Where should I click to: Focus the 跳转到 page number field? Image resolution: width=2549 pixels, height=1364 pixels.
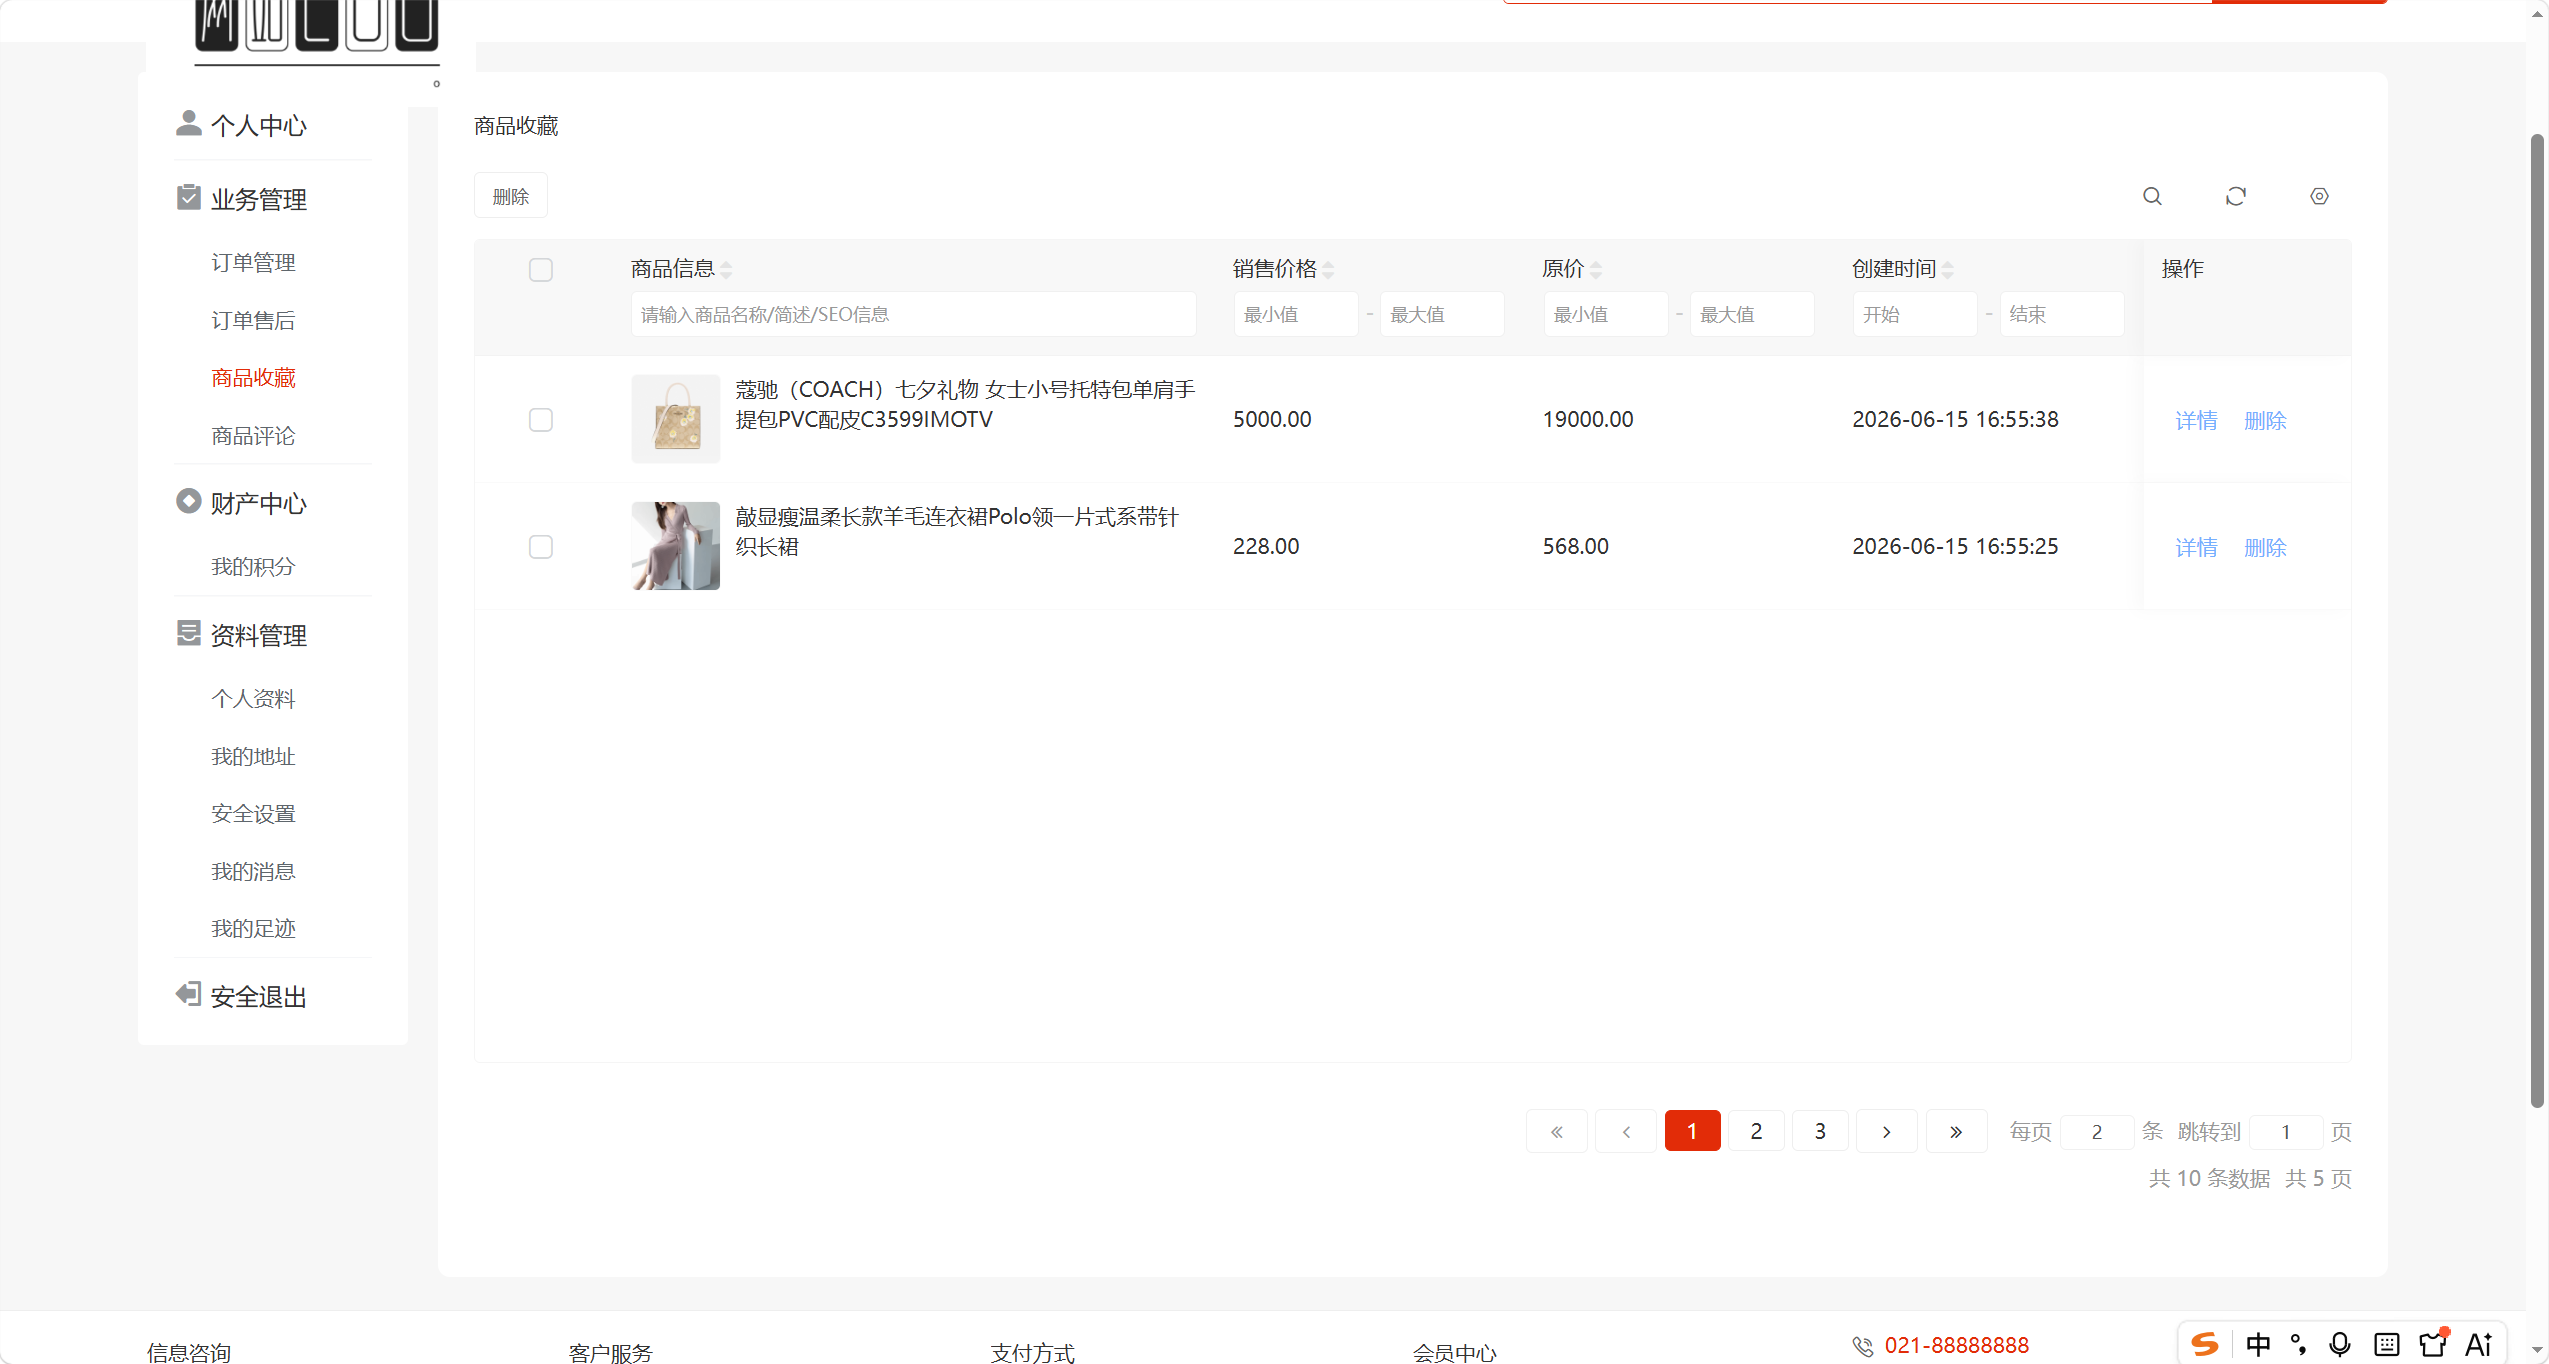[x=2286, y=1132]
